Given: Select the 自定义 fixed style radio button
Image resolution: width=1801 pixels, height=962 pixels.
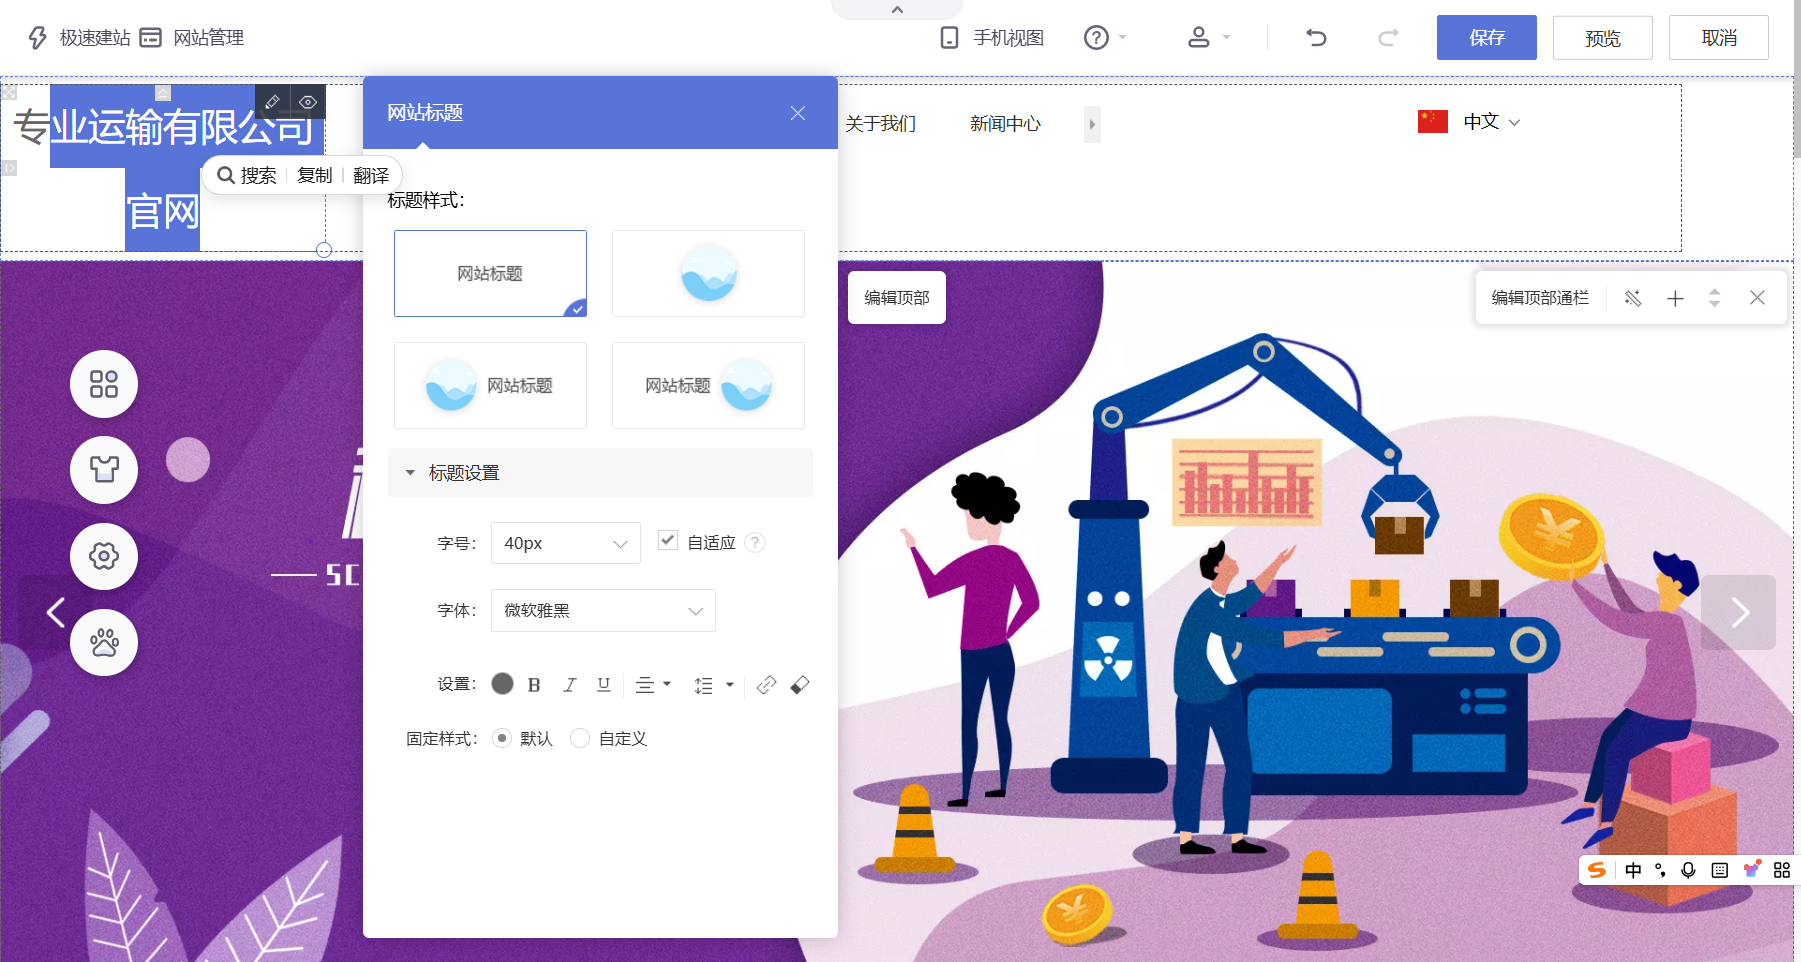Looking at the screenshot, I should pyautogui.click(x=580, y=738).
